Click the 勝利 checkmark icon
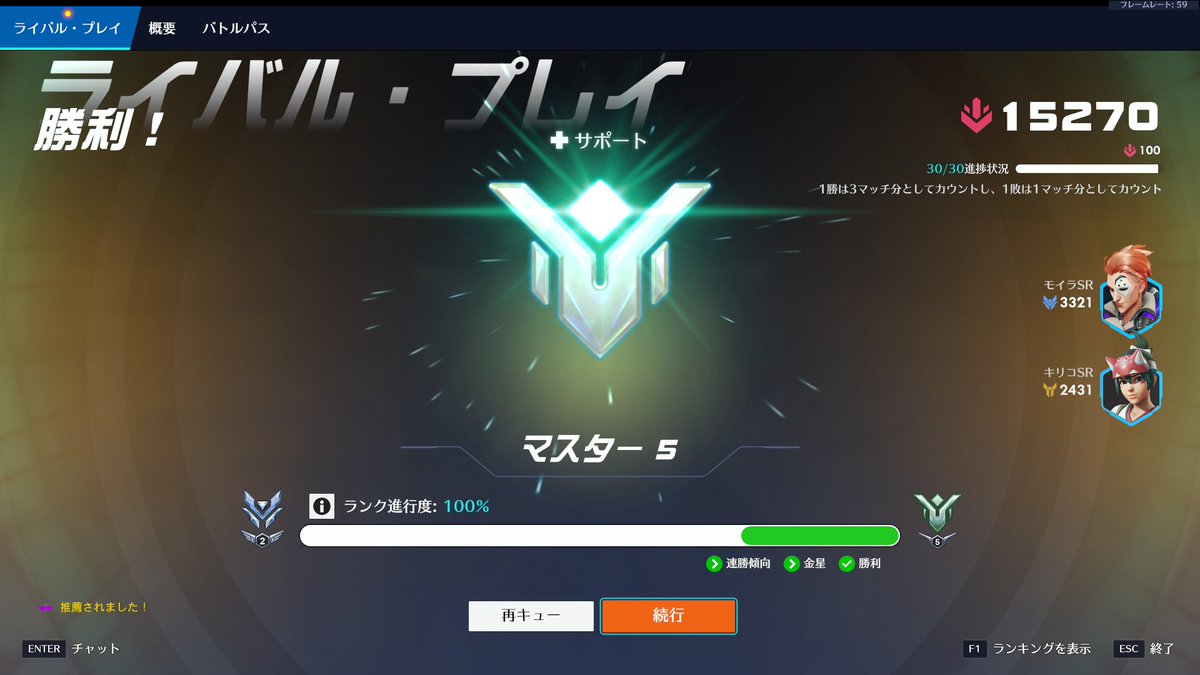This screenshot has height=675, width=1200. click(847, 564)
